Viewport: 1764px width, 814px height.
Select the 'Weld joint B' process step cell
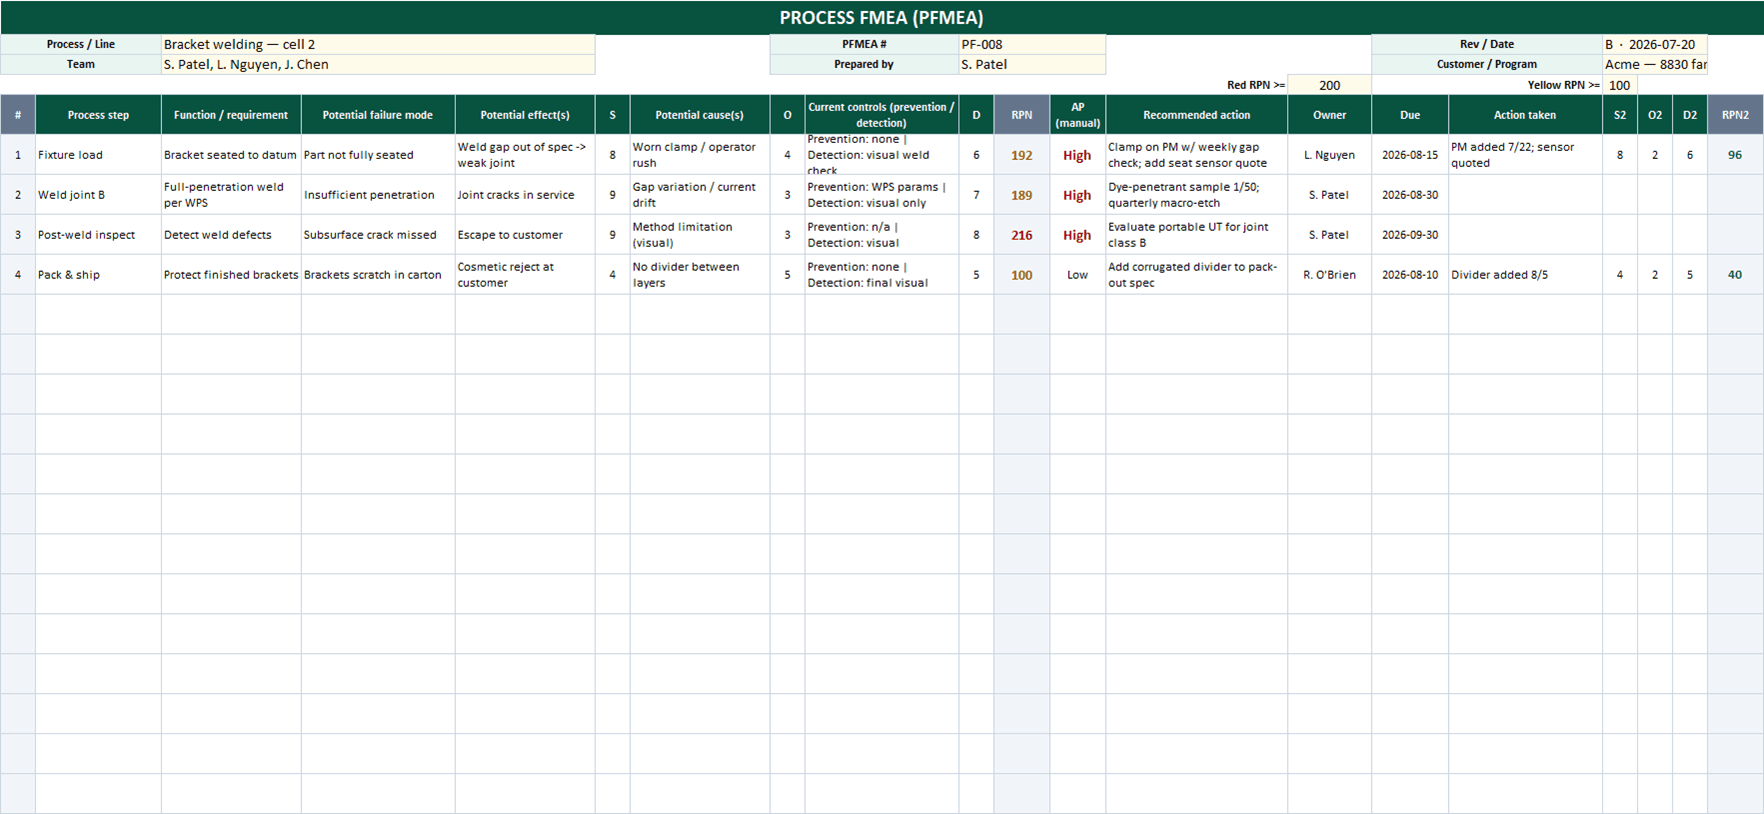(98, 195)
